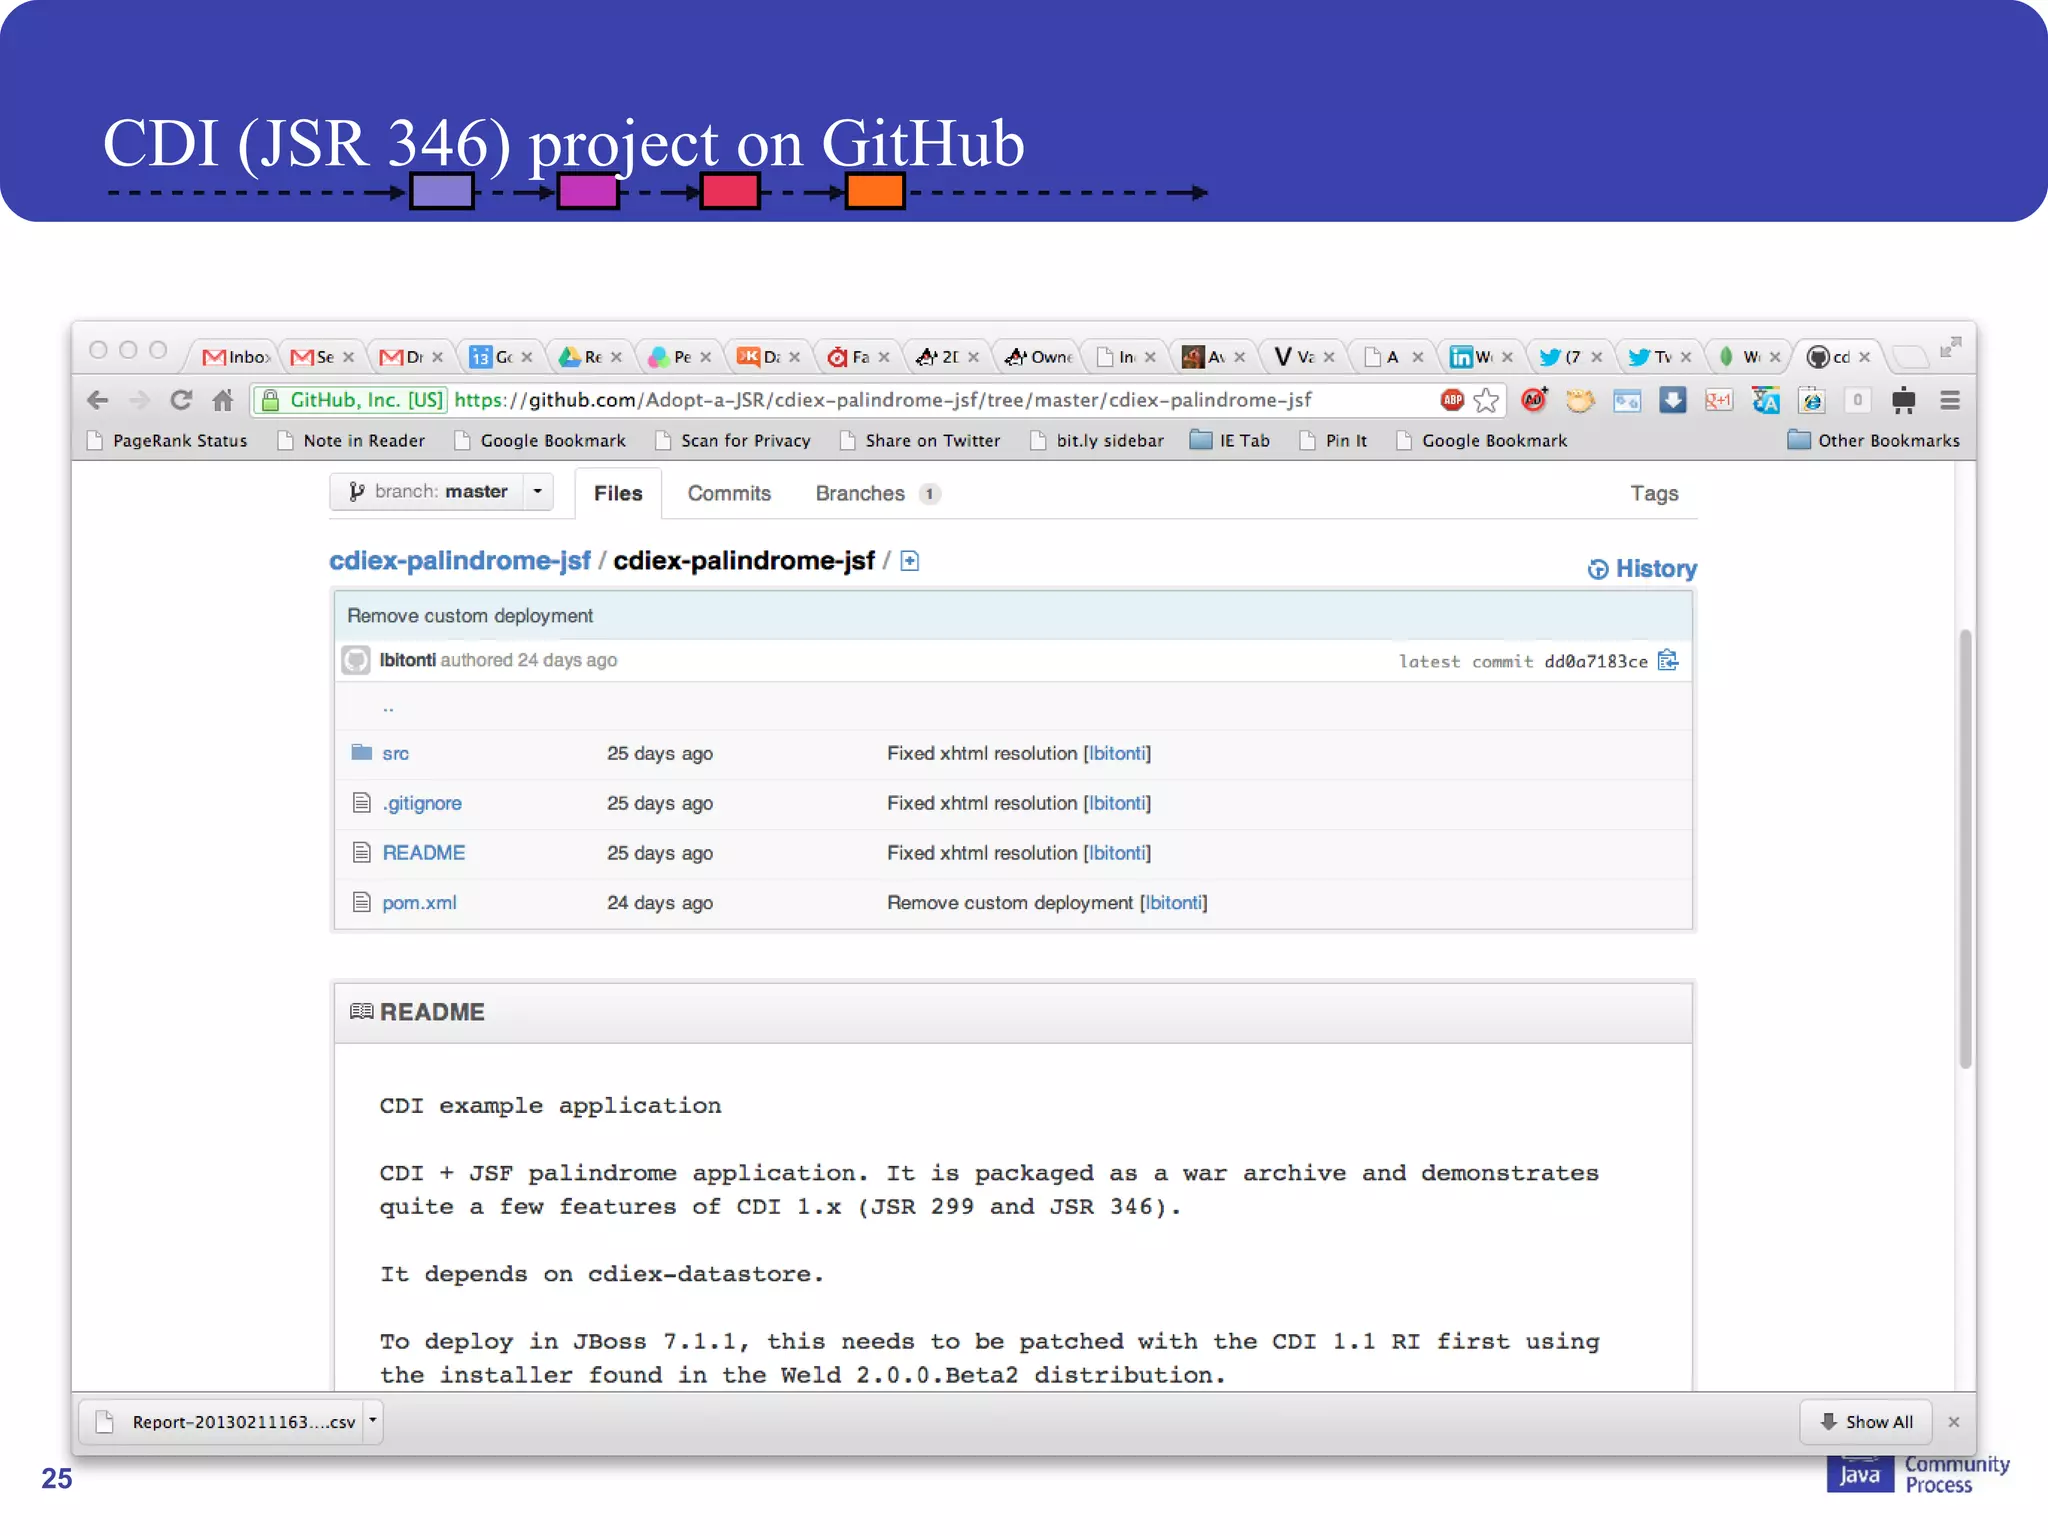The image size is (2048, 1536).
Task: Click the Show All downloads button
Action: point(1866,1421)
